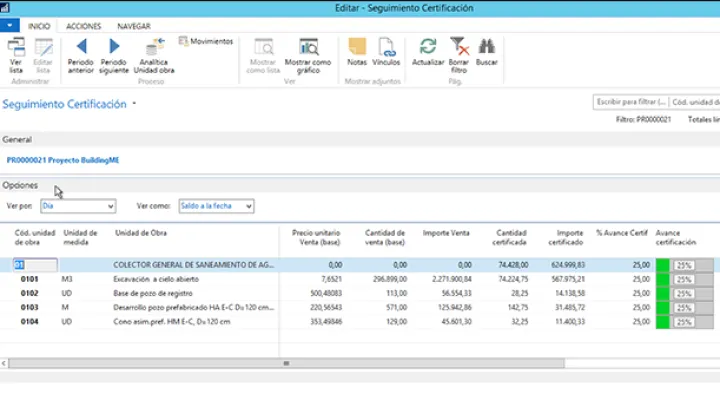This screenshot has width=720, height=407.
Task: Open the Notas attachment icon
Action: pyautogui.click(x=357, y=47)
